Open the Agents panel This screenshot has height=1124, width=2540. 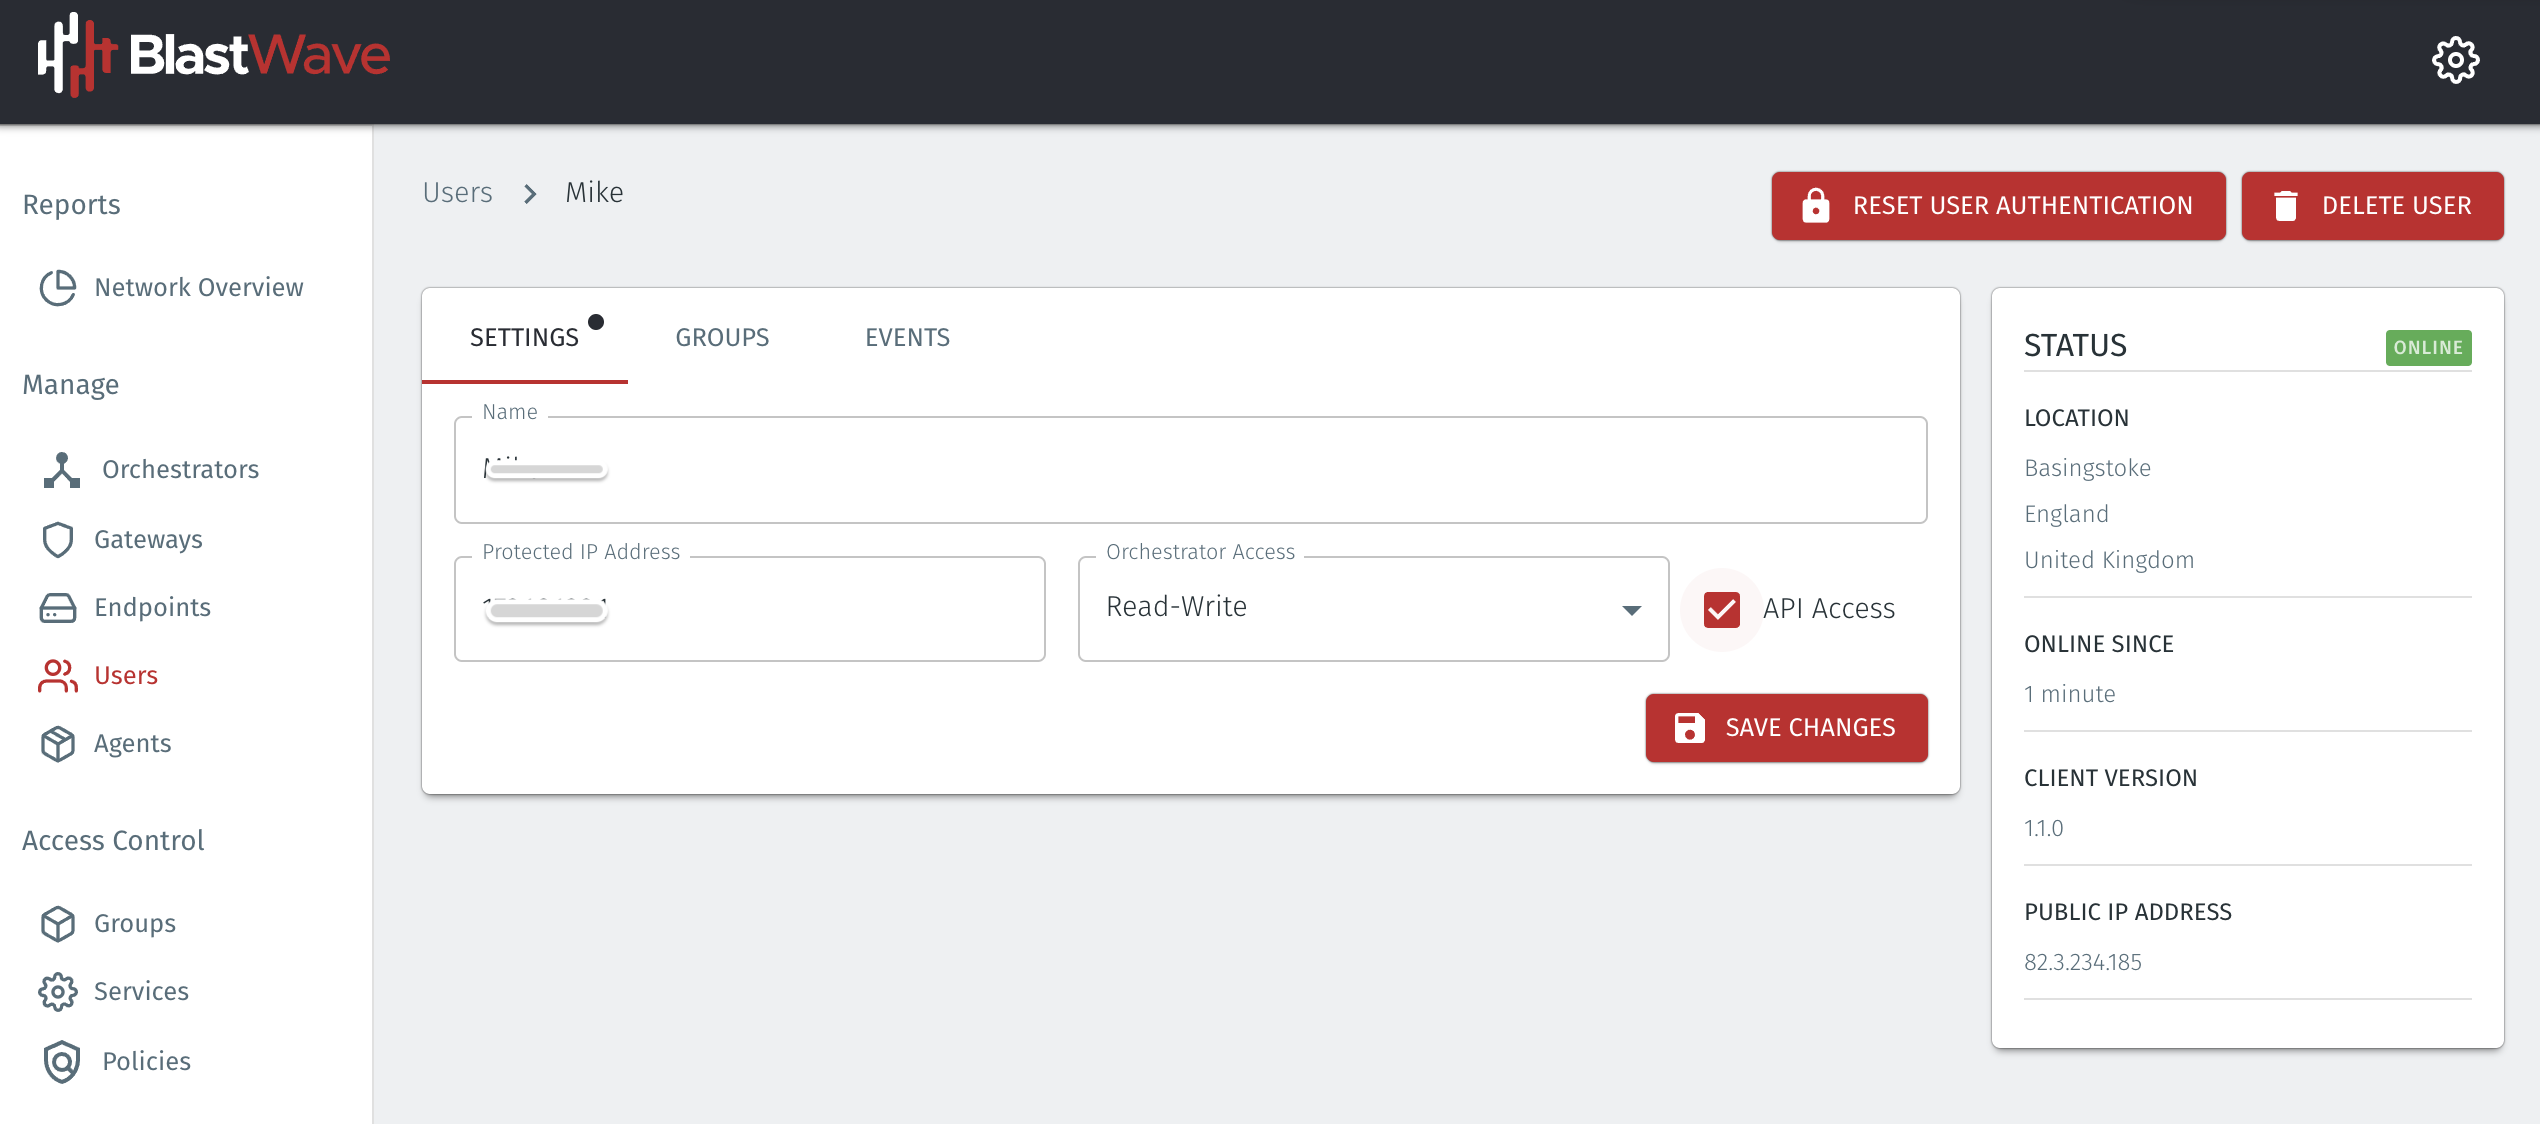click(58, 743)
